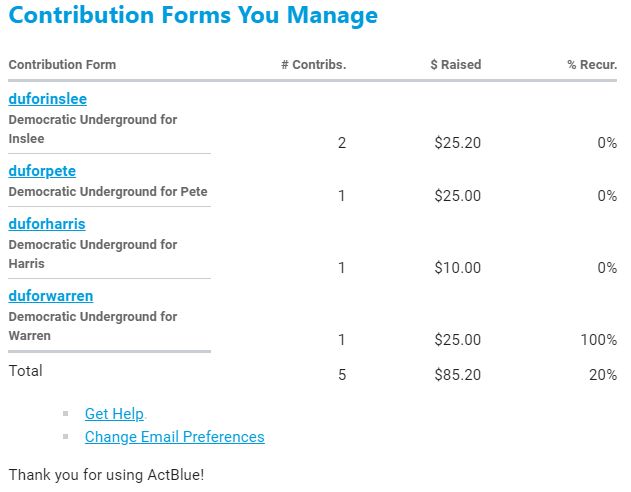Click the Democratic Underground for Pete description
Screen dimensions: 631x492
click(x=108, y=191)
